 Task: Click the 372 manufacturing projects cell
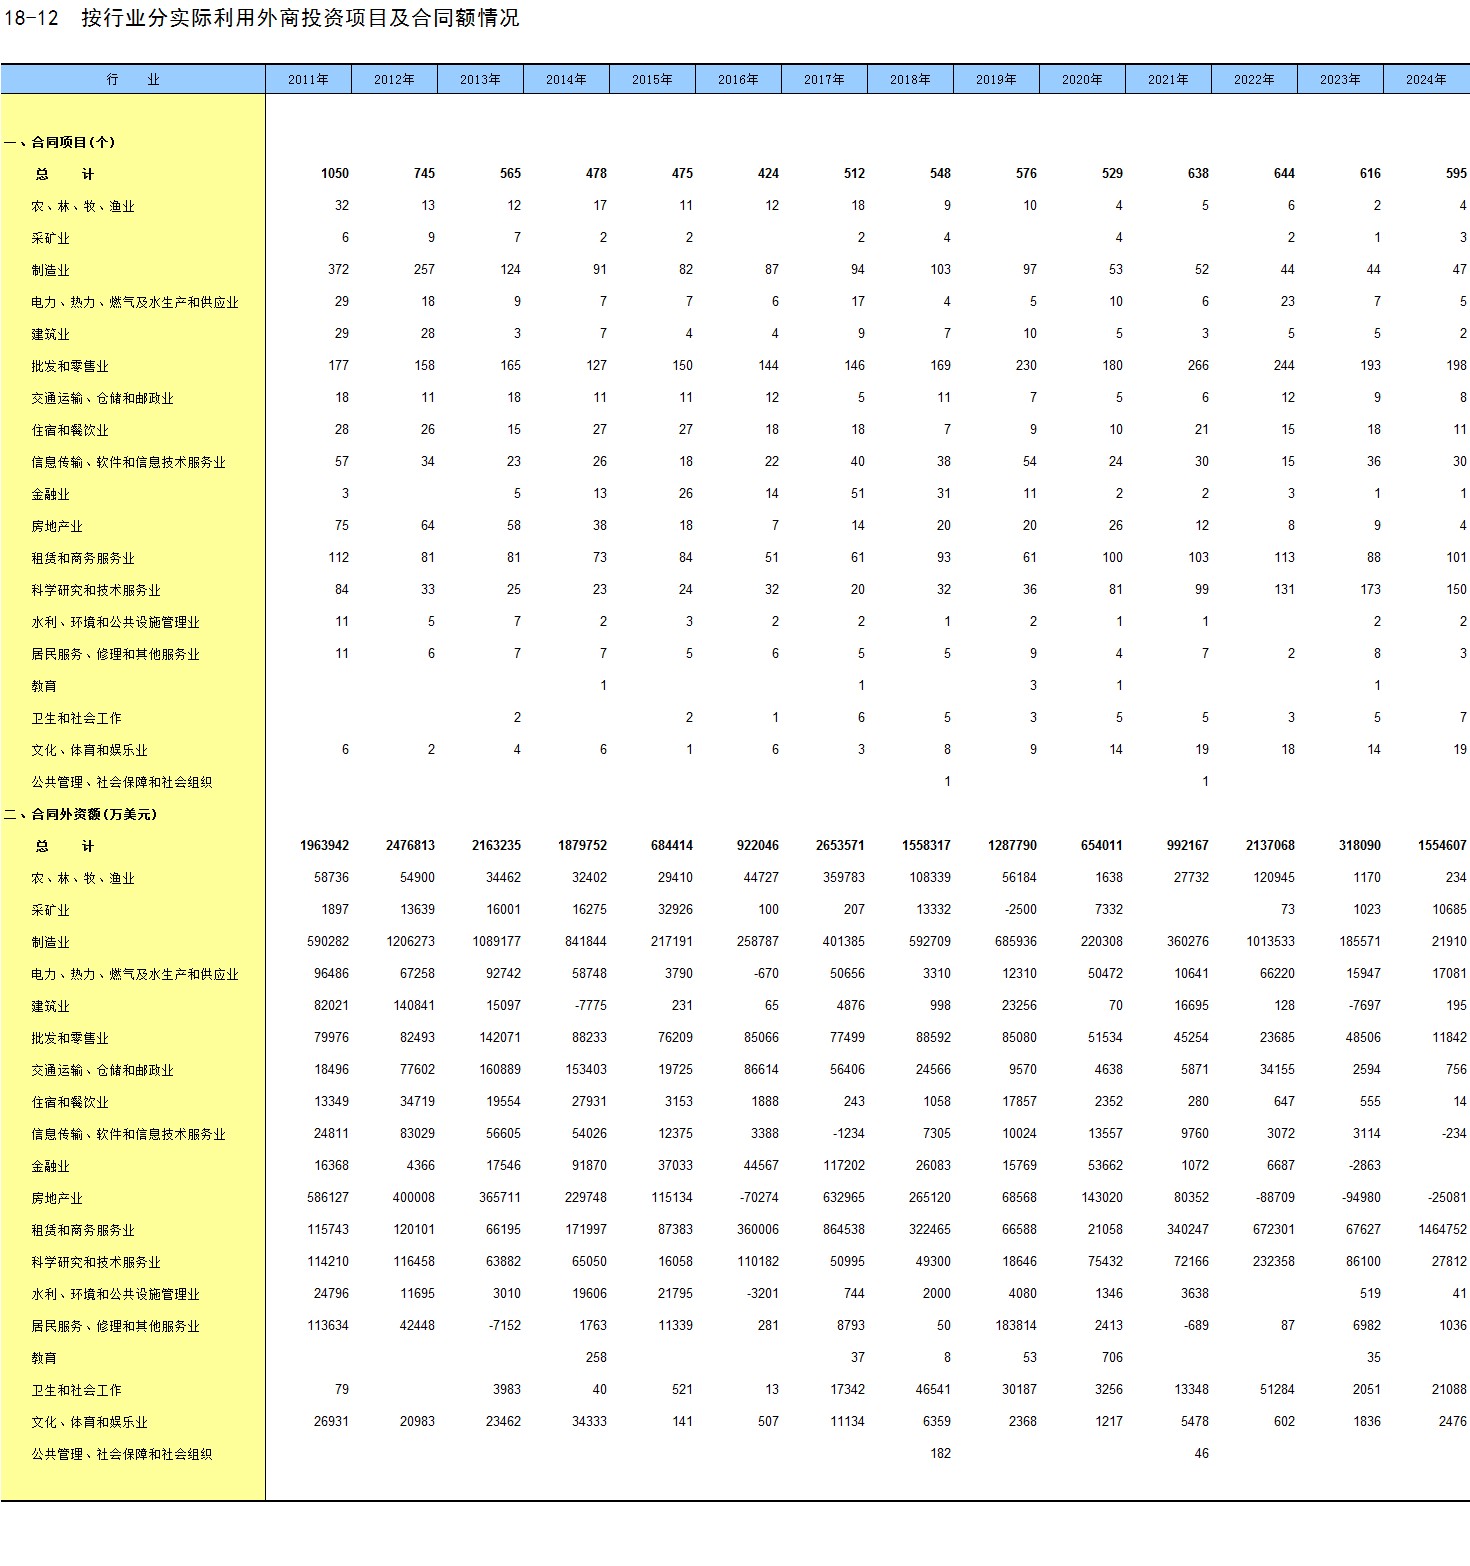(338, 270)
